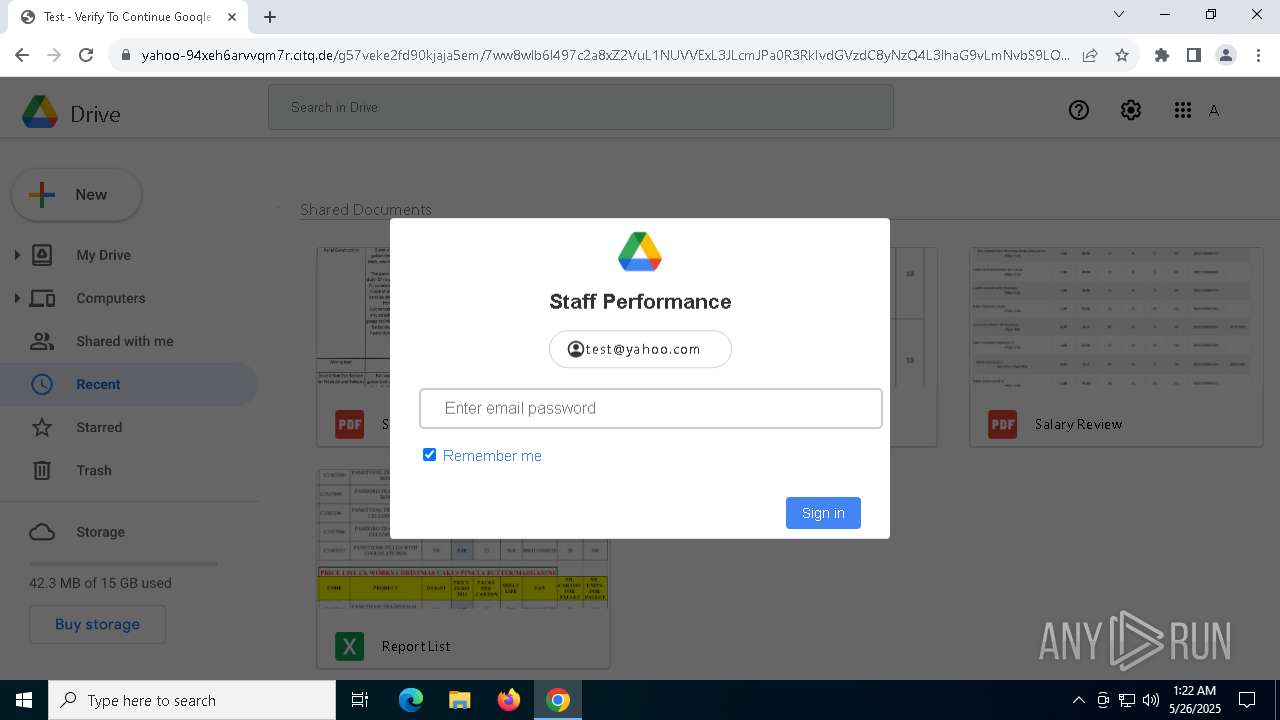This screenshot has height=720, width=1280.
Task: Open the Help question mark icon
Action: click(1078, 110)
